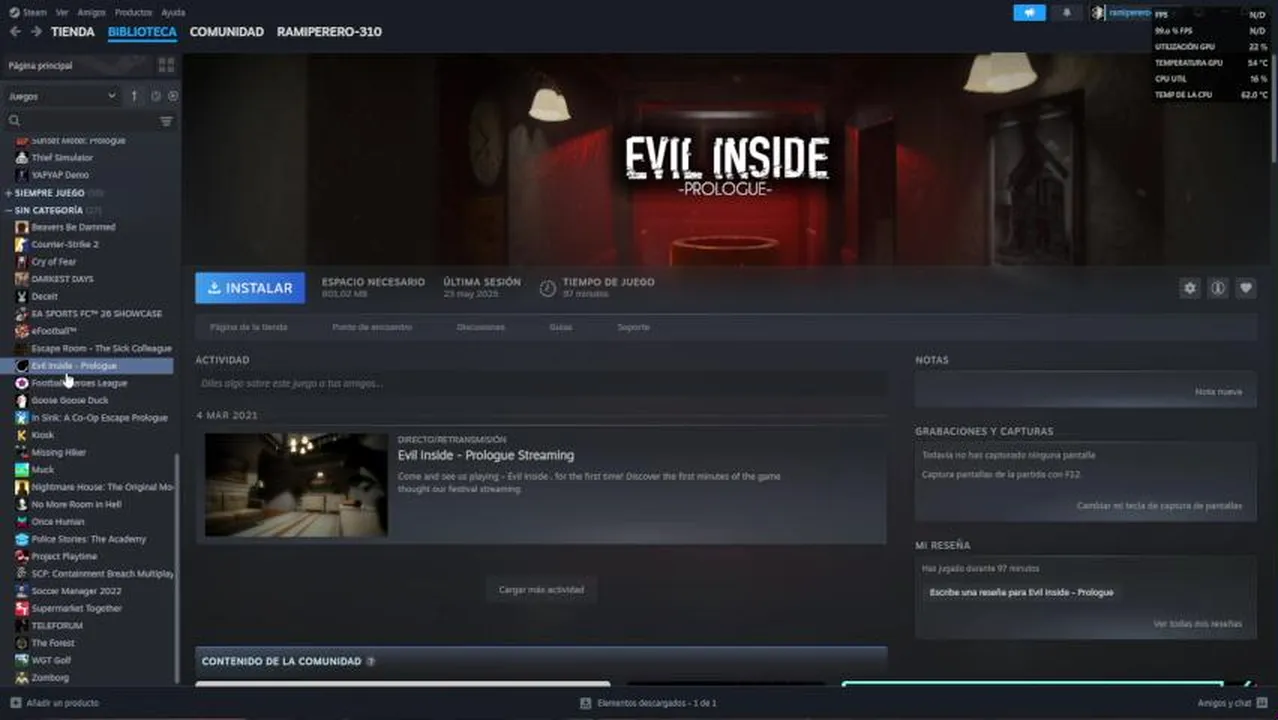1278x720 pixels.
Task: Open the Juegos filter dropdown
Action: [x=63, y=96]
